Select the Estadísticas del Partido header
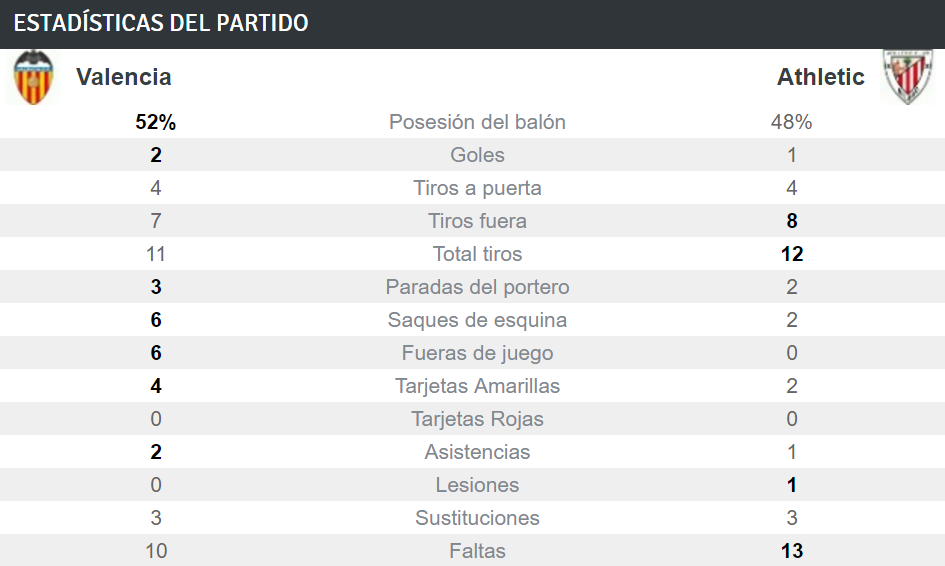The height and width of the screenshot is (566, 945). pos(161,23)
